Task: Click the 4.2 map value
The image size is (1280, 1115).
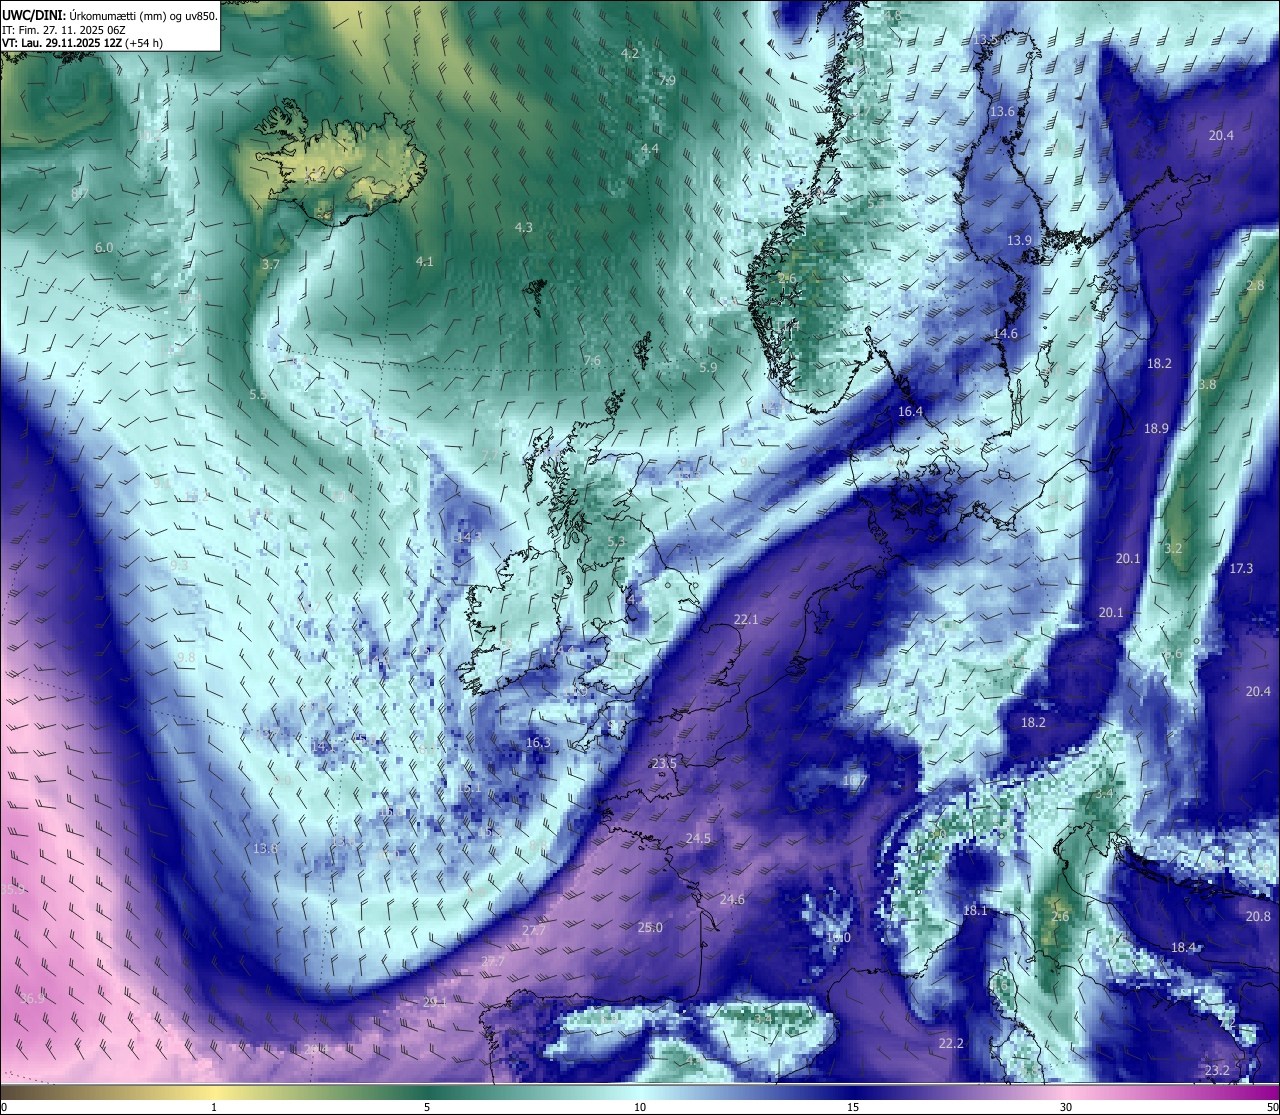Action: (x=630, y=53)
